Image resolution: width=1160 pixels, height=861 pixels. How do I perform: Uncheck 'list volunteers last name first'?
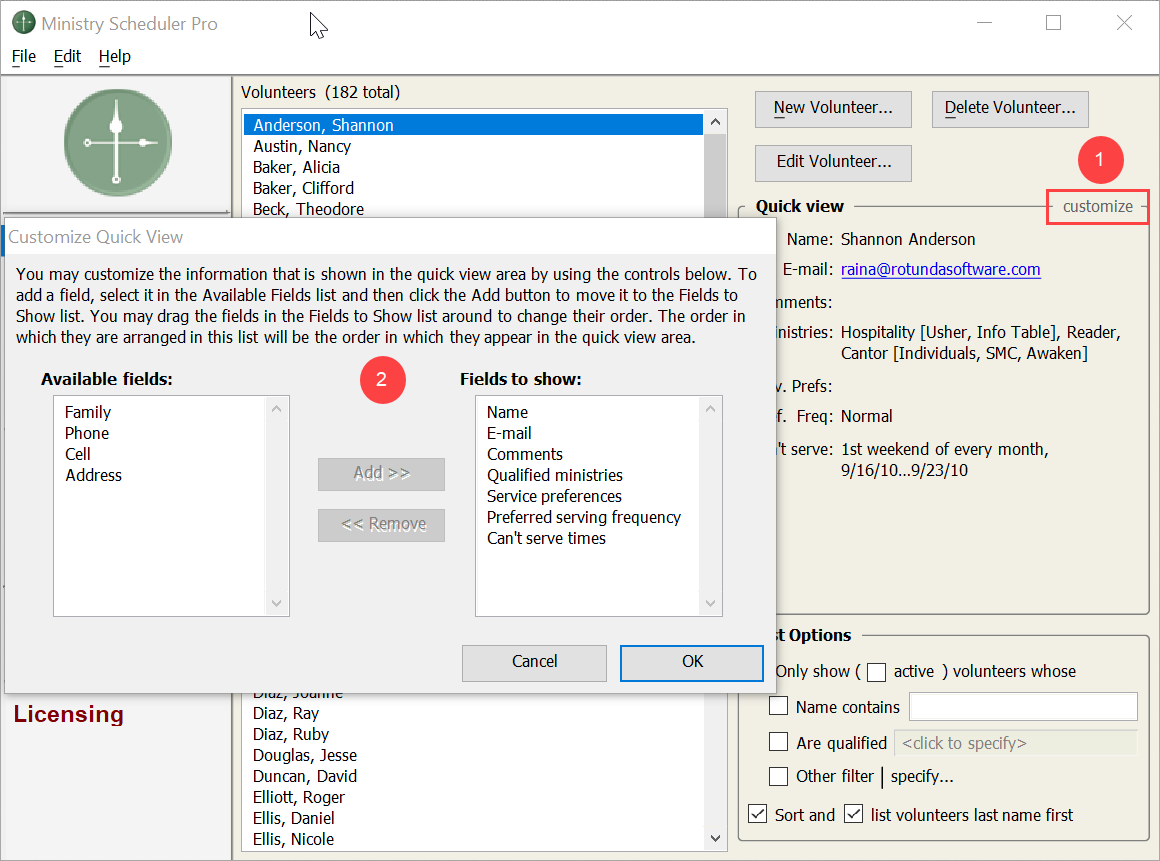pos(853,815)
